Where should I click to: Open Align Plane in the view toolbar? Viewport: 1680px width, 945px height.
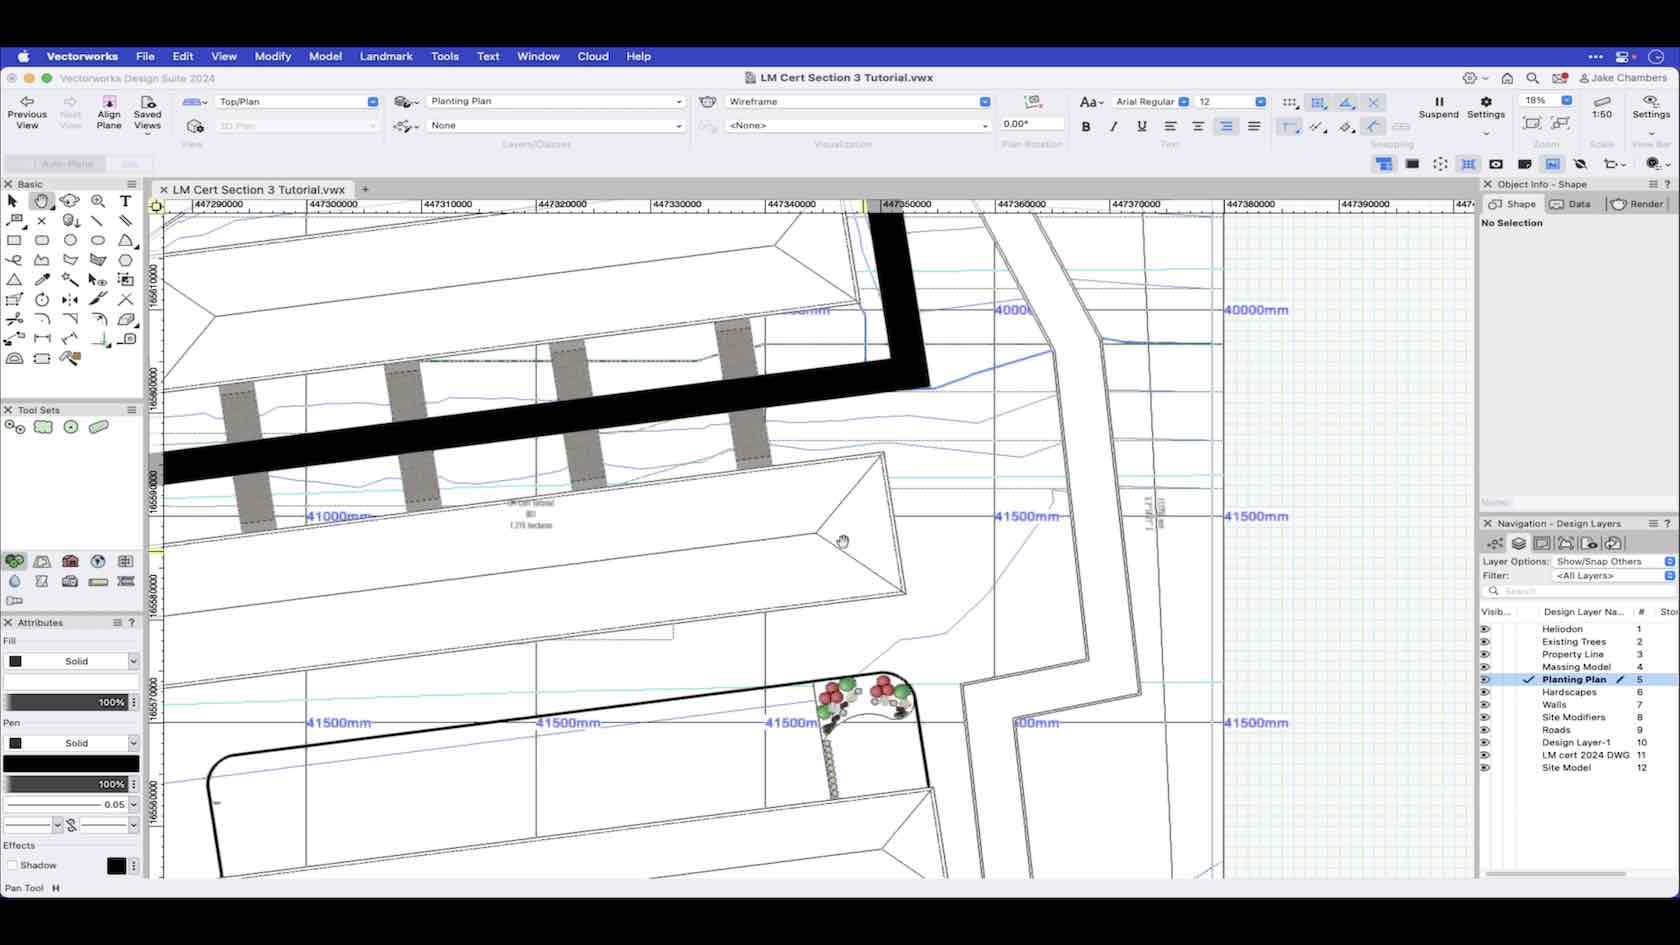[x=109, y=112]
